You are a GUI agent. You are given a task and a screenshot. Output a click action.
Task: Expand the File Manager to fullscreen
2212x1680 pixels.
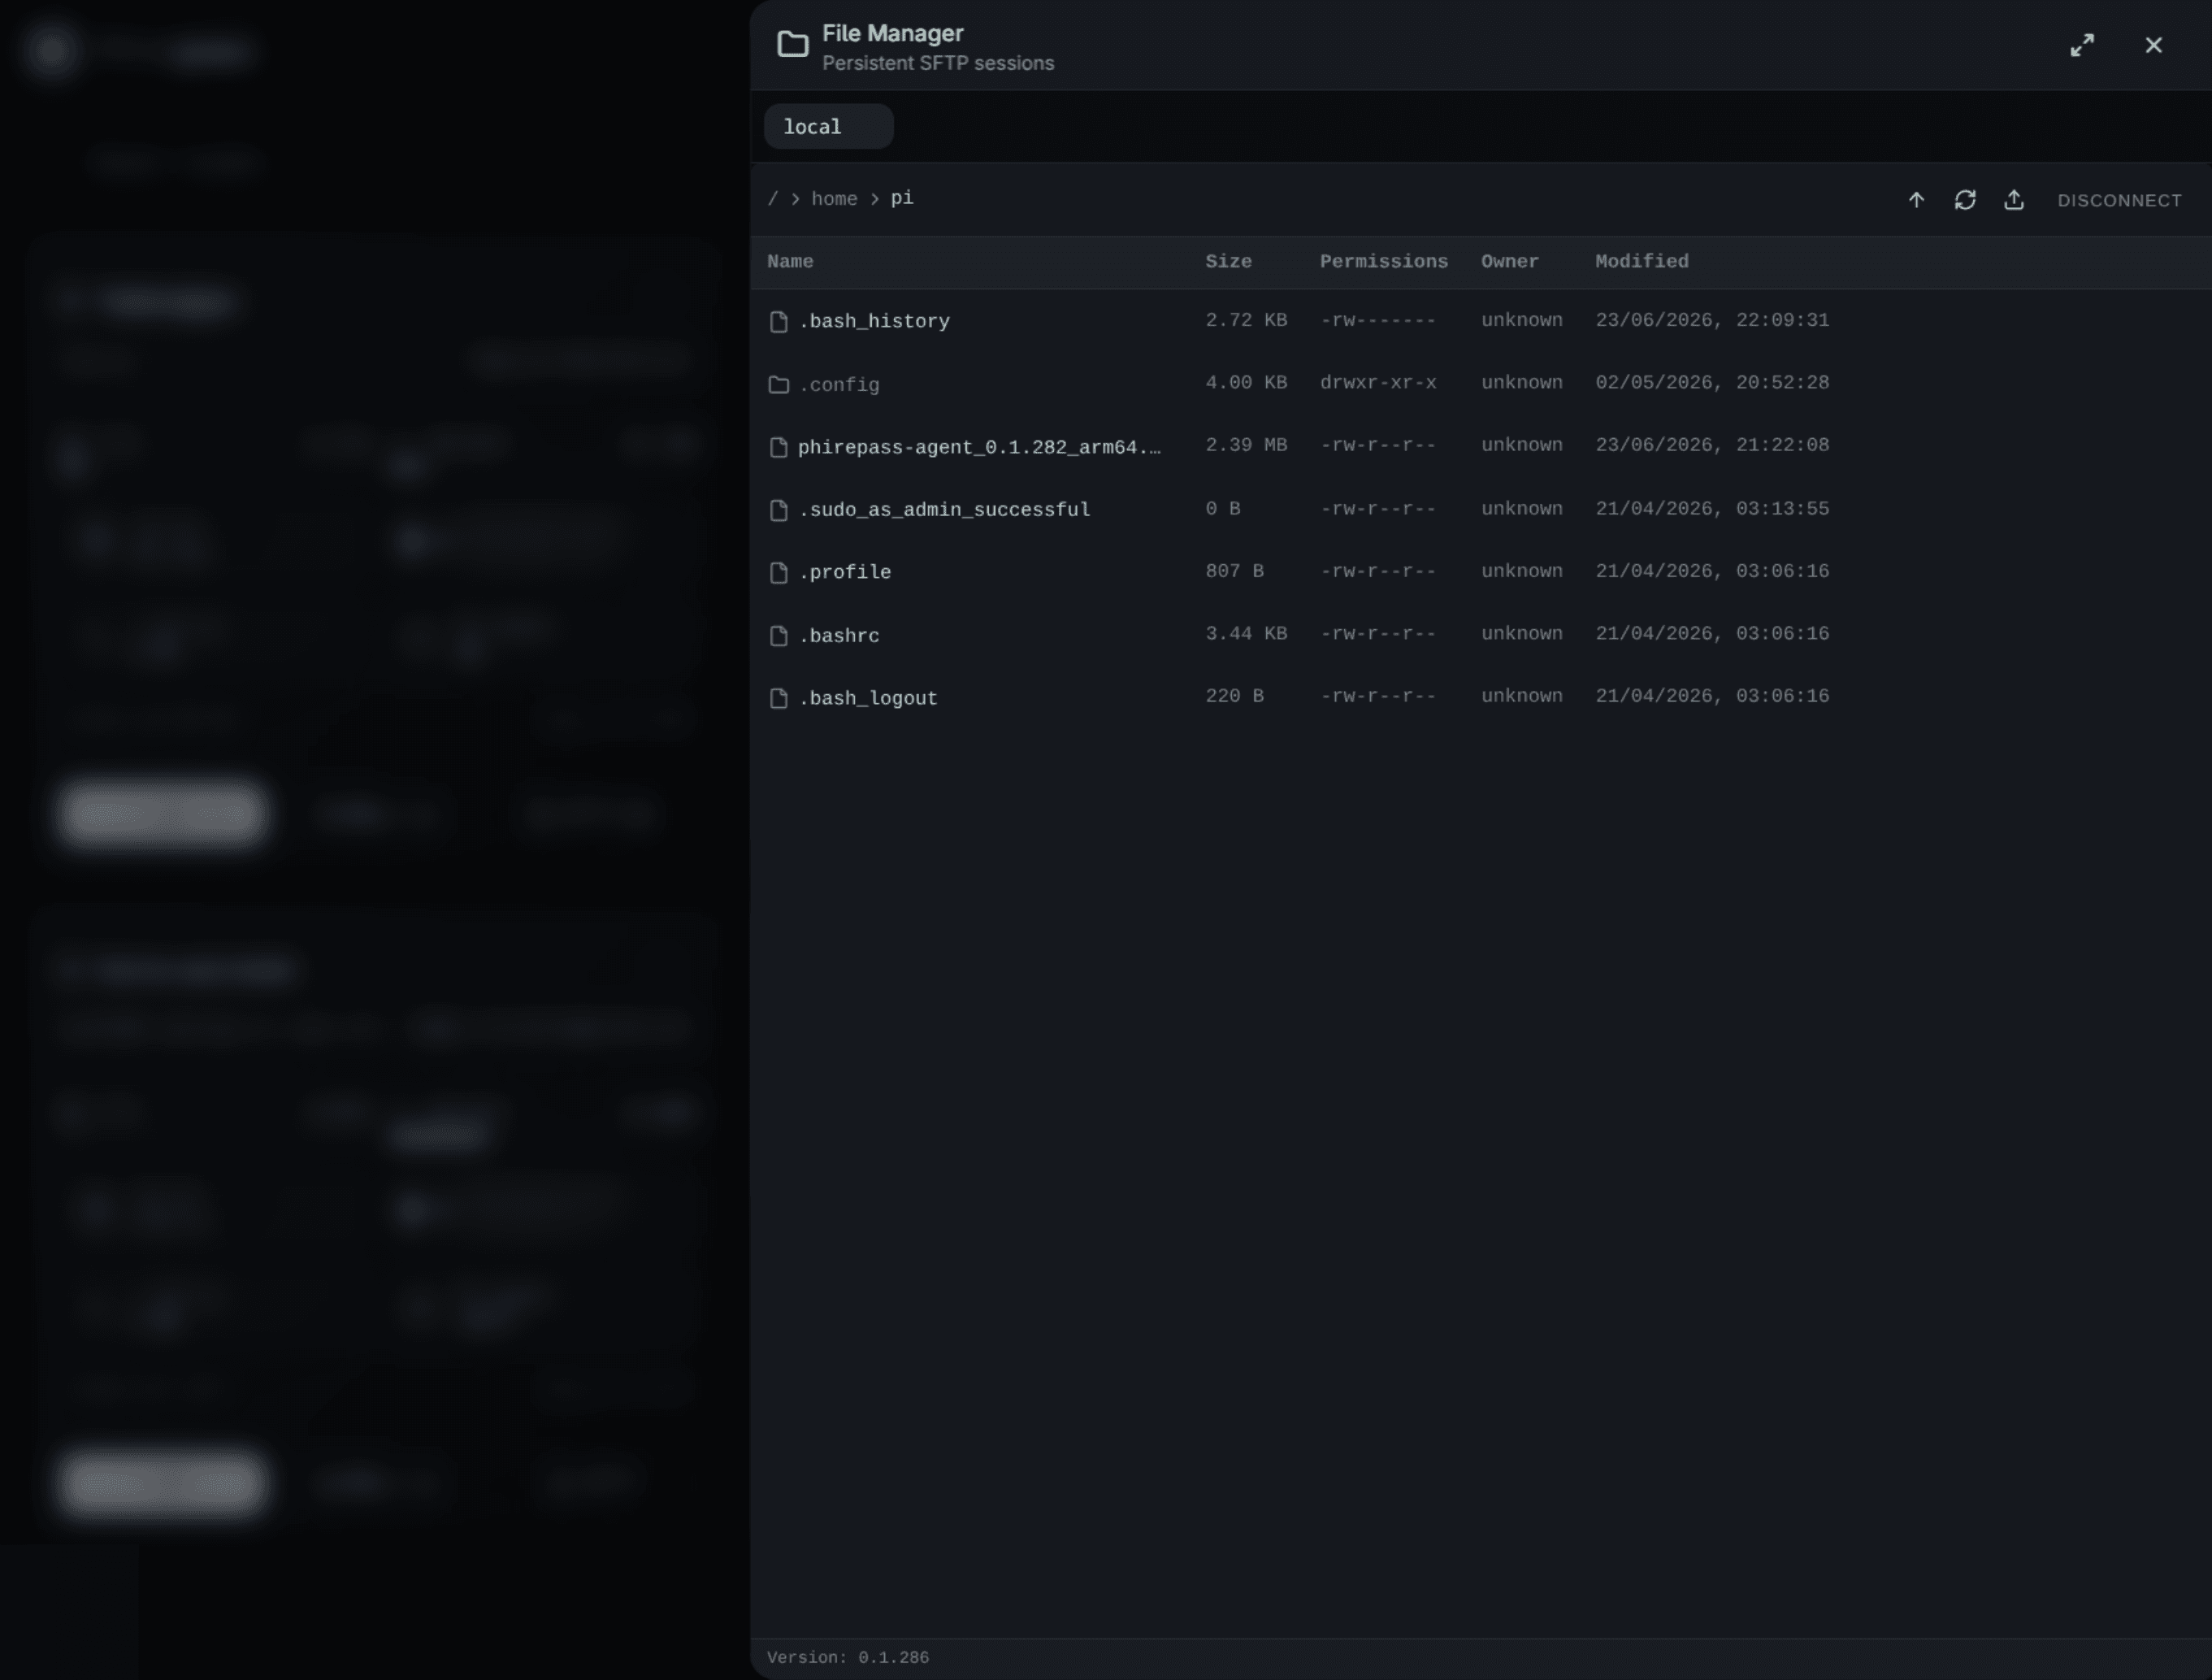(2082, 45)
